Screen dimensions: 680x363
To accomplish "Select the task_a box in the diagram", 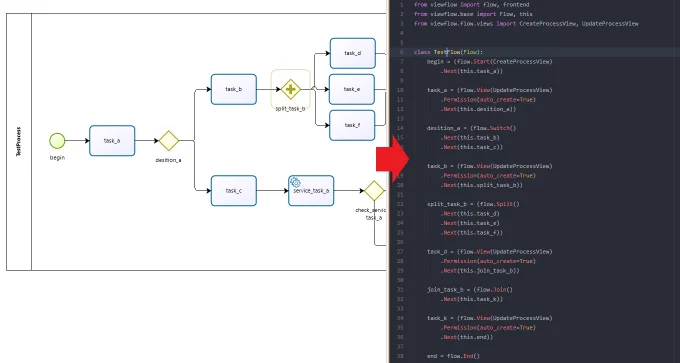I will [x=112, y=141].
